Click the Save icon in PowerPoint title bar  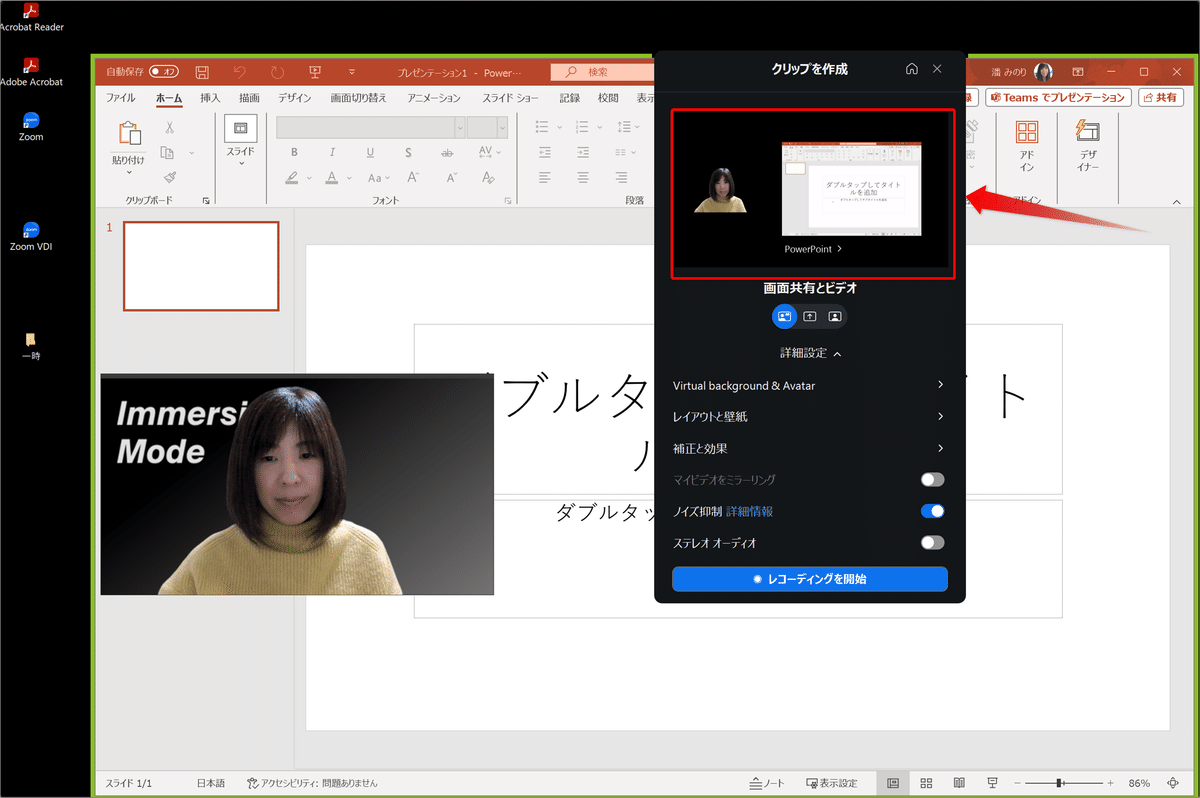tap(202, 72)
